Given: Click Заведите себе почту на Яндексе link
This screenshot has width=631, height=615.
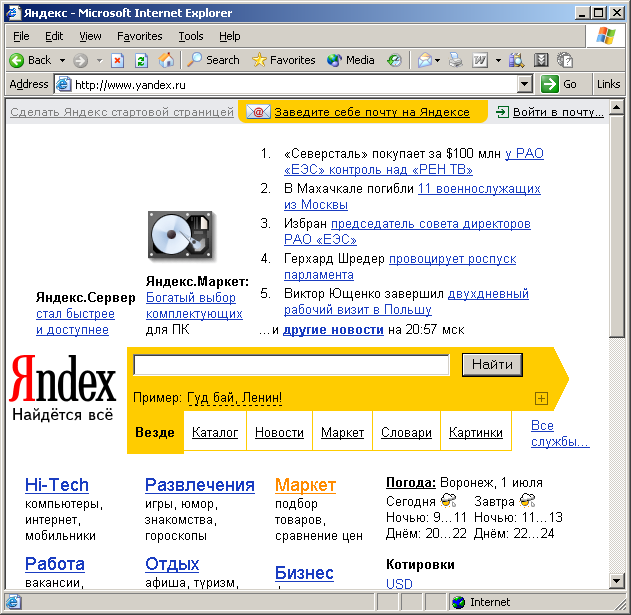Looking at the screenshot, I should click(x=372, y=112).
